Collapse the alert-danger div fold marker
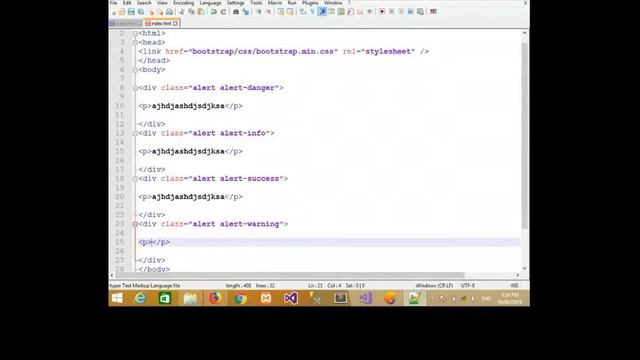Image resolution: width=640 pixels, height=360 pixels. click(135, 88)
